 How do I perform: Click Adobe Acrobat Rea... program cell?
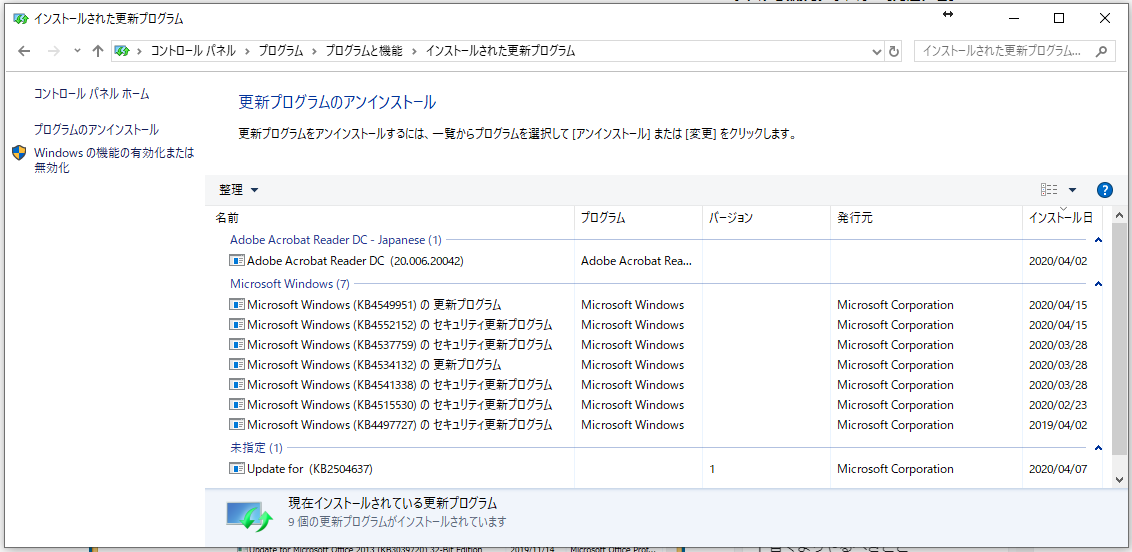[x=636, y=261]
